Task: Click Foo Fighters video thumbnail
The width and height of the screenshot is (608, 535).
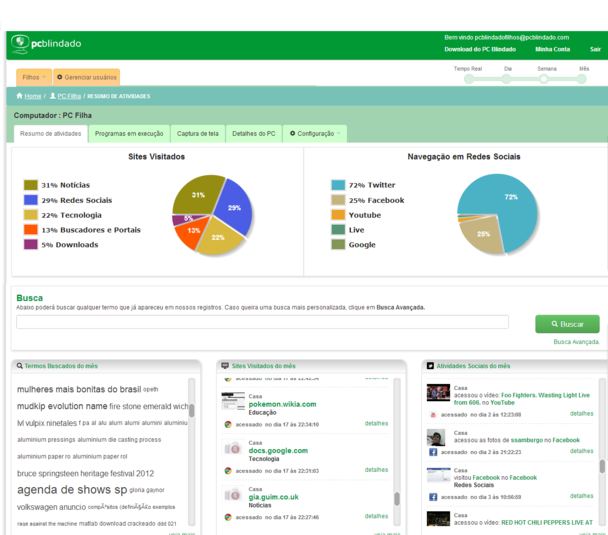Action: pos(438,393)
